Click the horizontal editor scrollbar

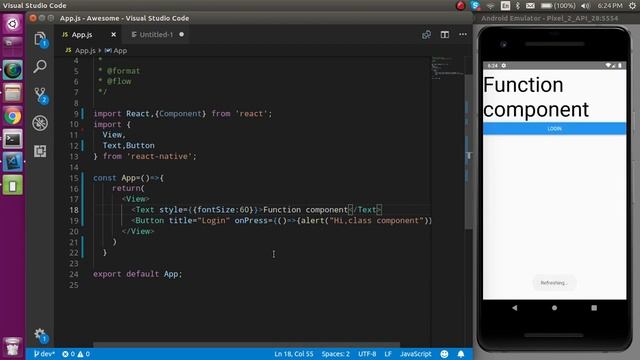coord(247,345)
